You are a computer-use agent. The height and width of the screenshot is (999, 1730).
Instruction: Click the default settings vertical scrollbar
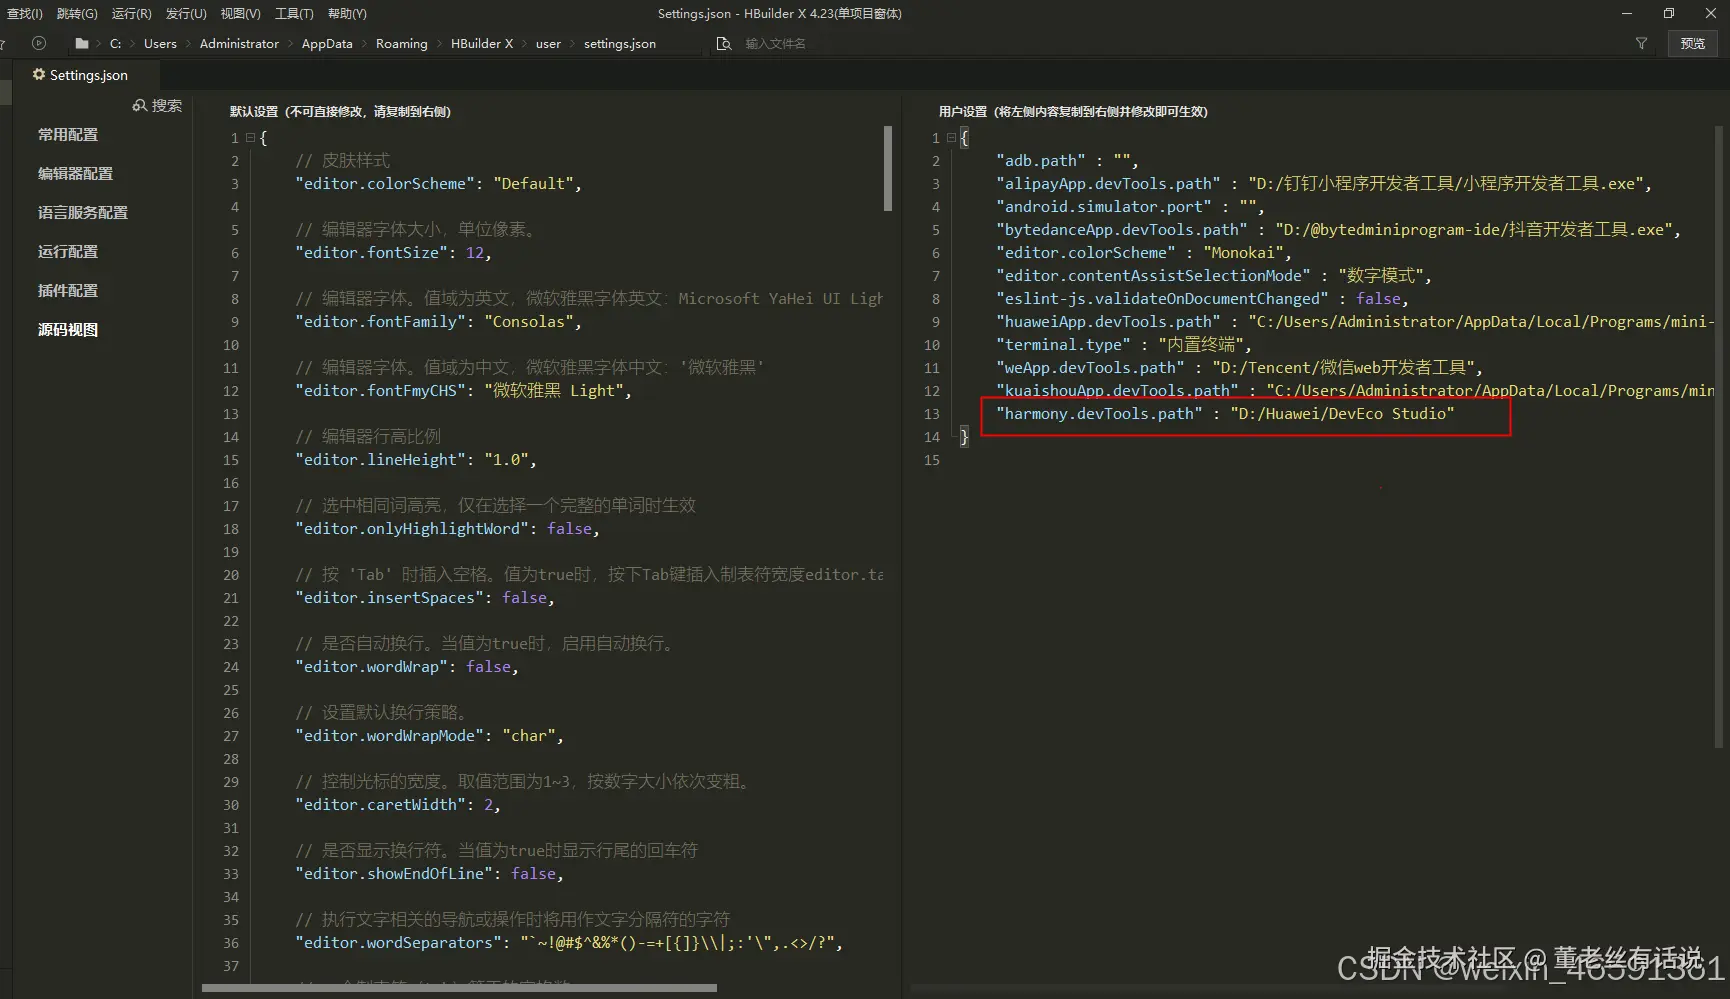tap(887, 168)
